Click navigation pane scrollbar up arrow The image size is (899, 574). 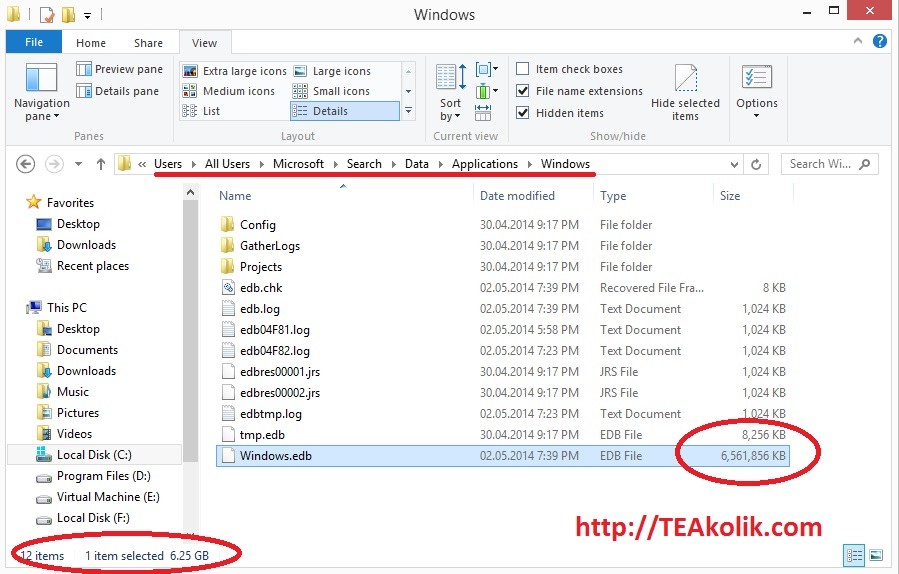pos(190,193)
